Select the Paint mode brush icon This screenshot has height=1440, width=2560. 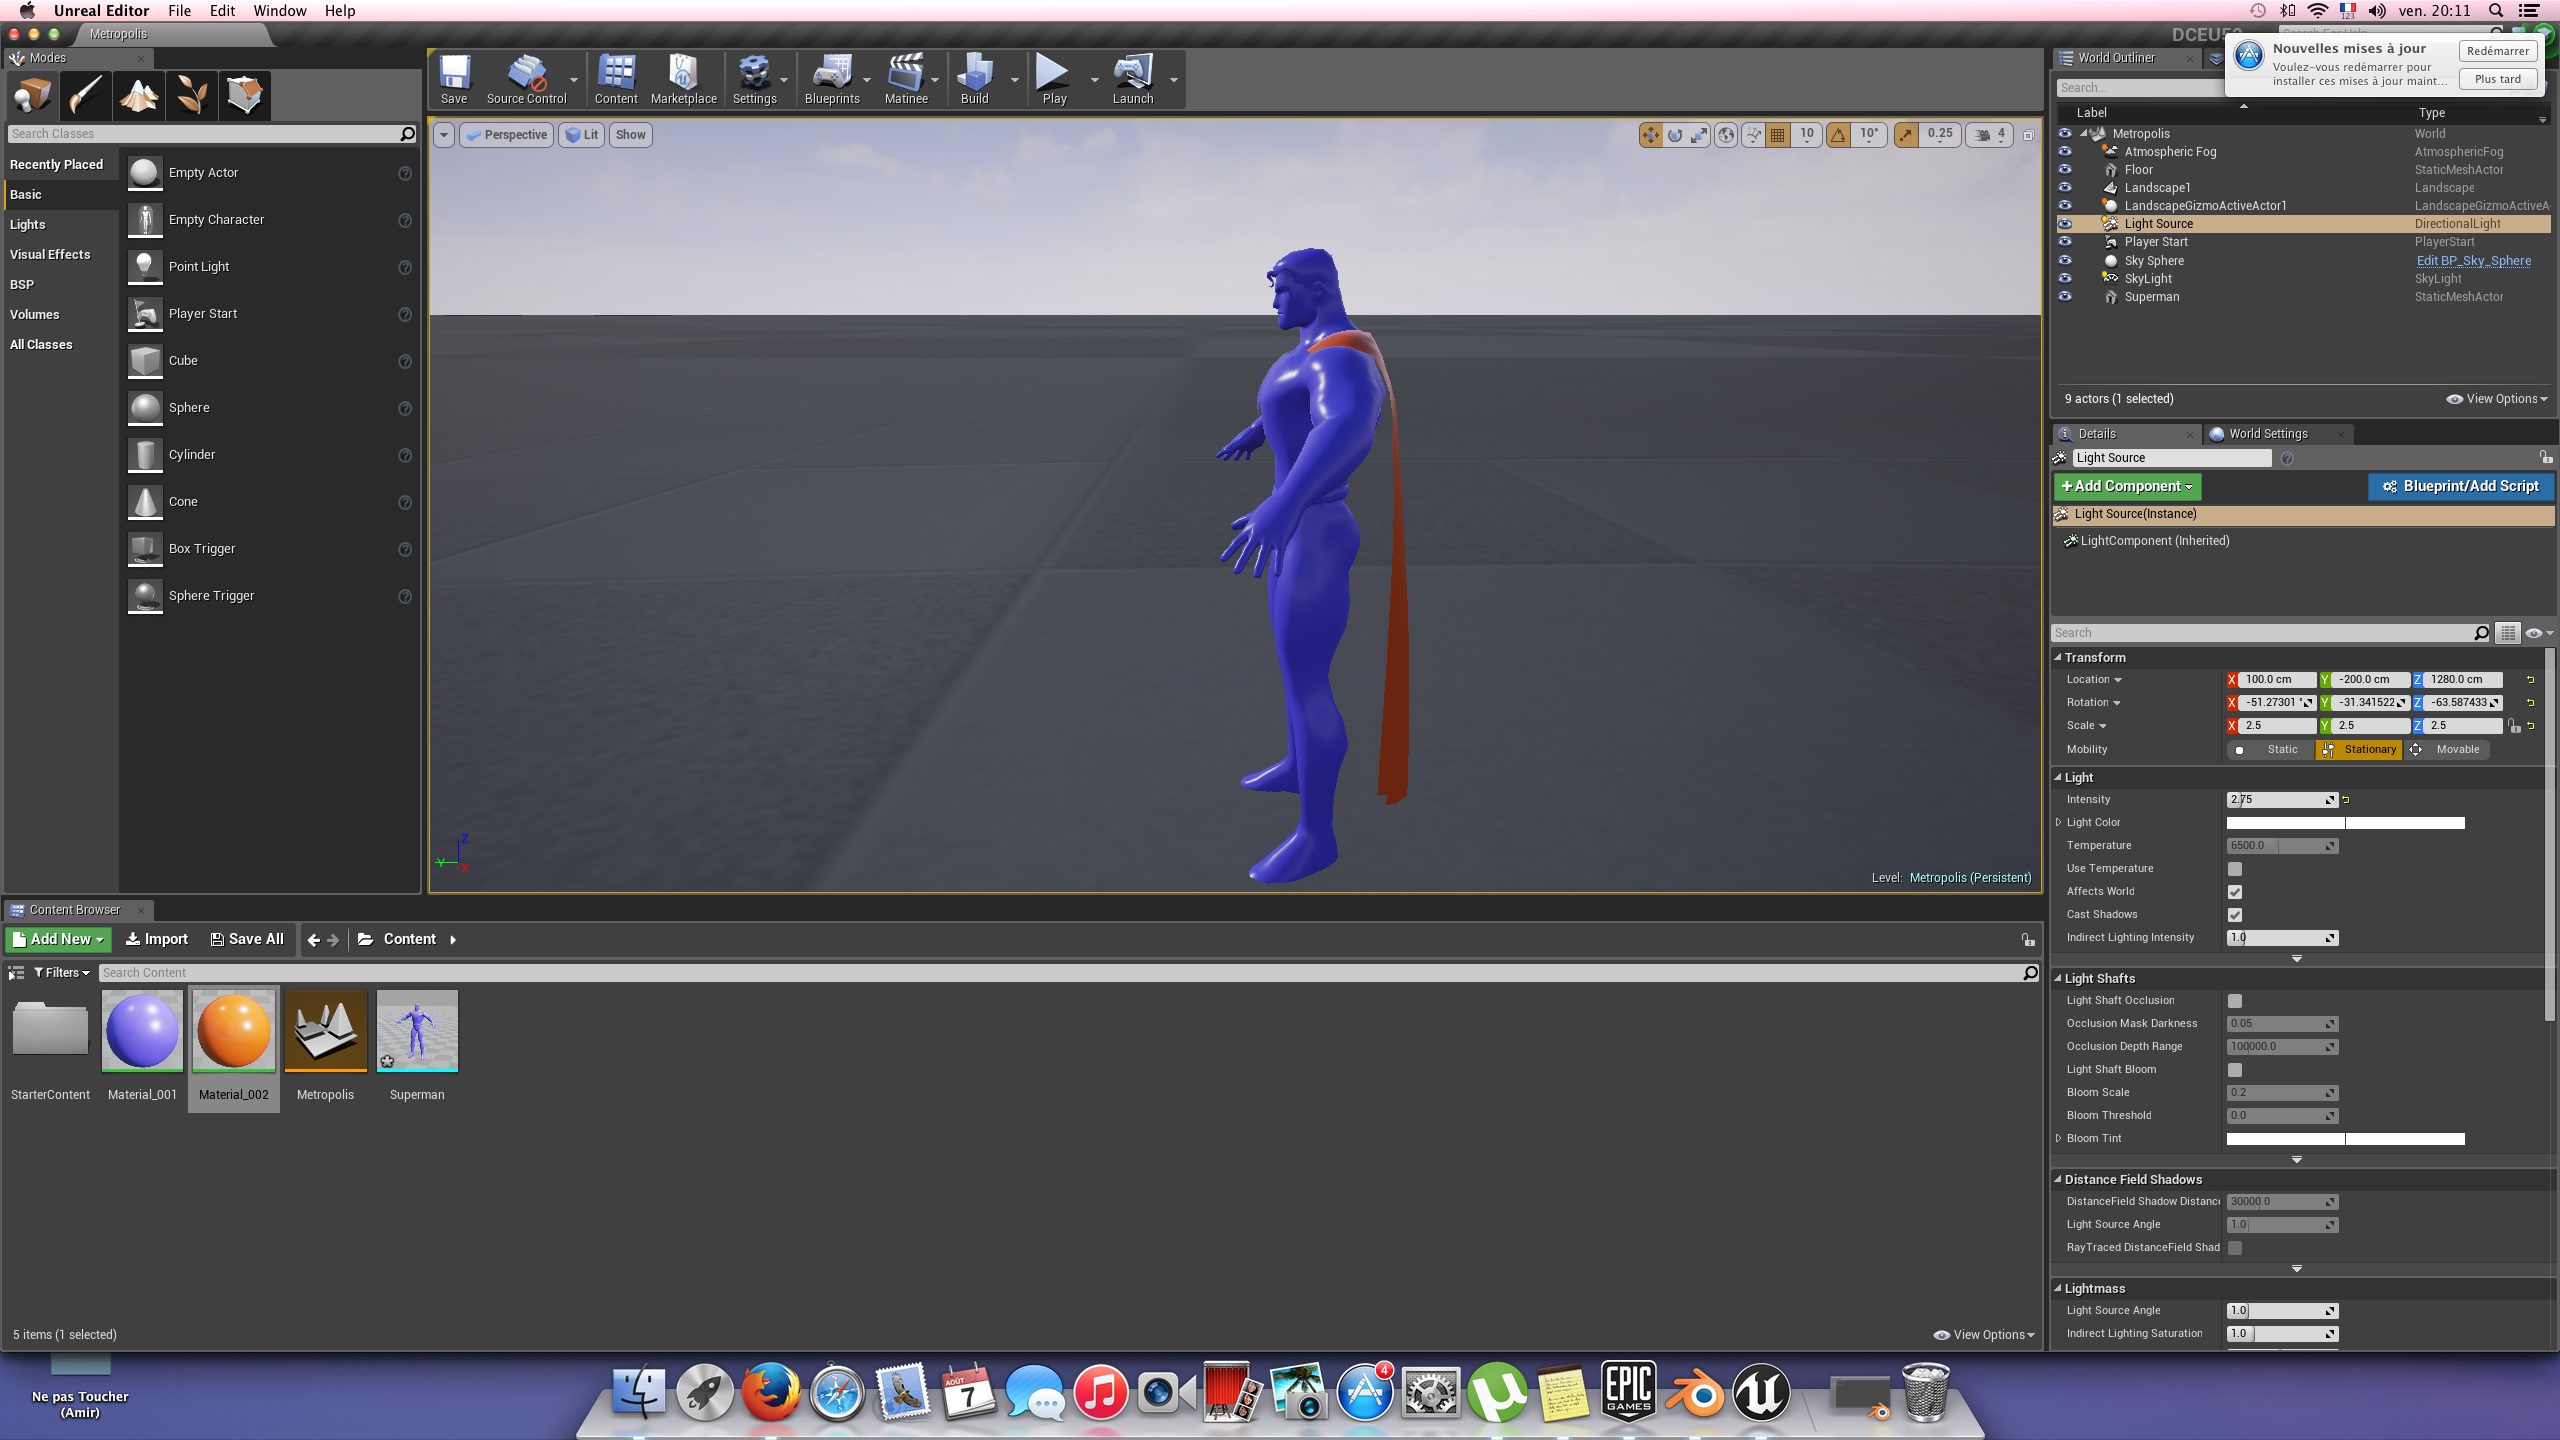click(85, 96)
